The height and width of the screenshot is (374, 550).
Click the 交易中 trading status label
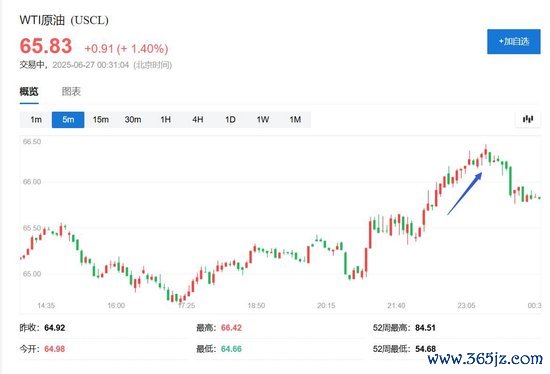coord(32,65)
